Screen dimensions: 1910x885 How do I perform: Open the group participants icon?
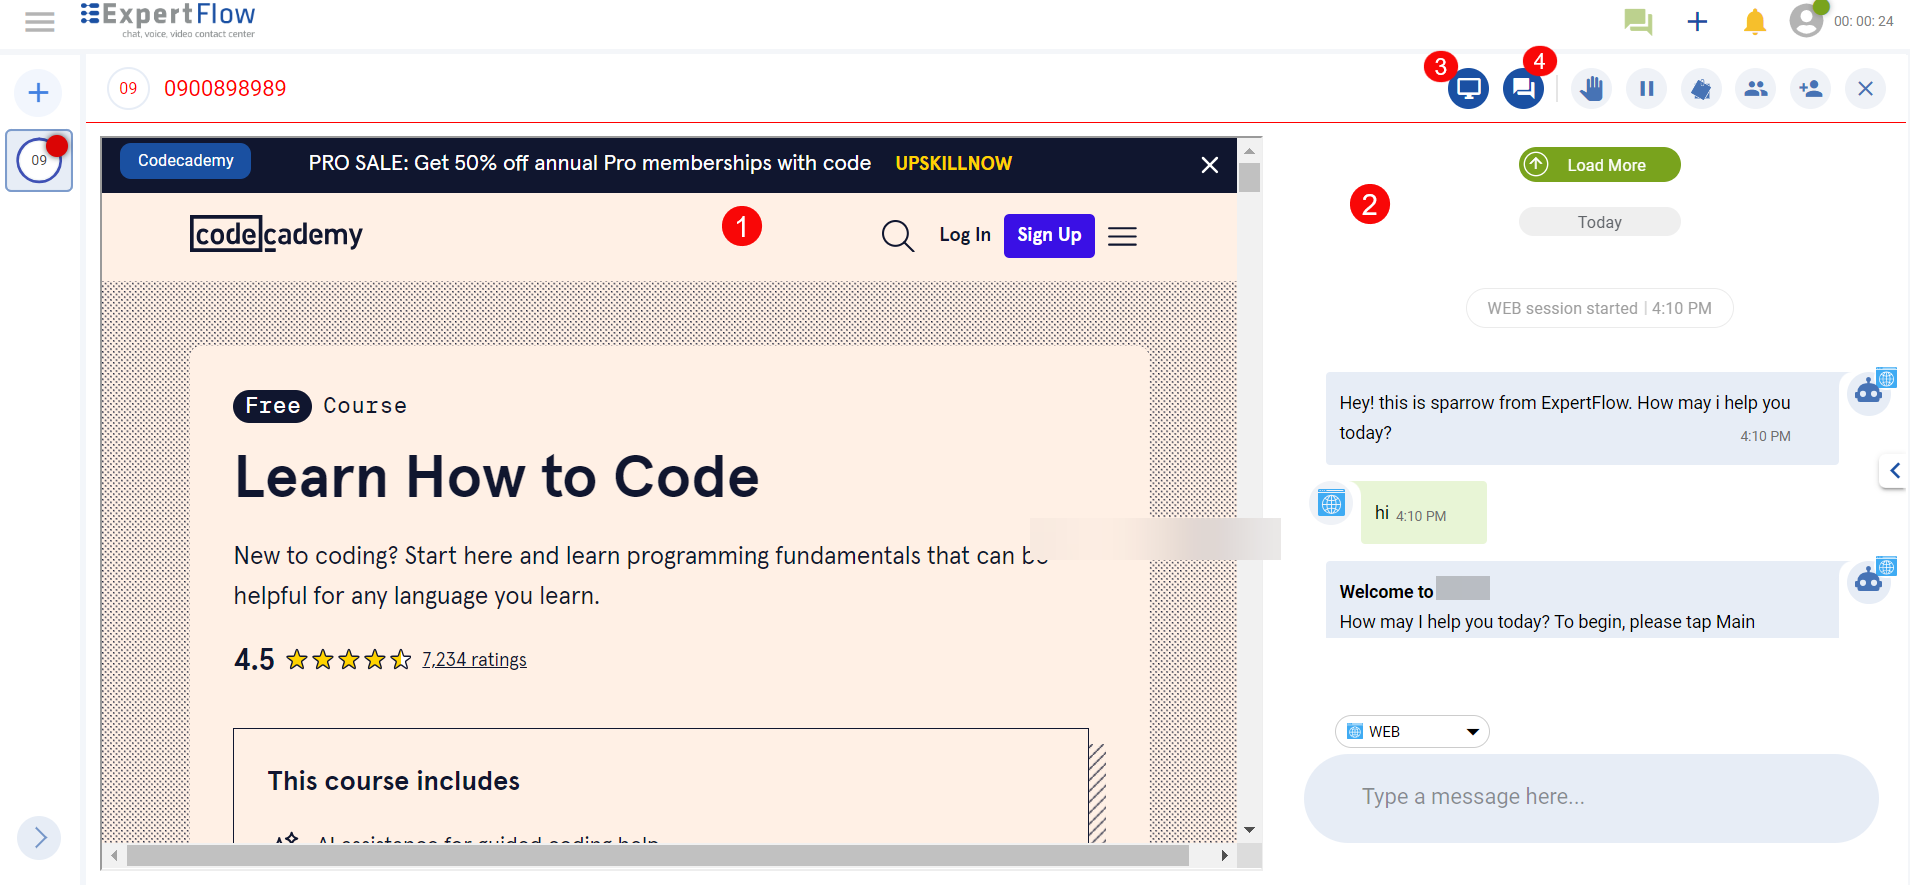pos(1756,89)
